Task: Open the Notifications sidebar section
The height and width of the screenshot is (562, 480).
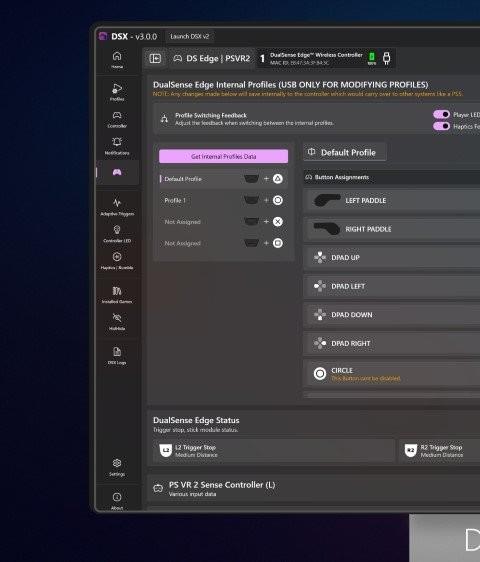Action: [117, 146]
